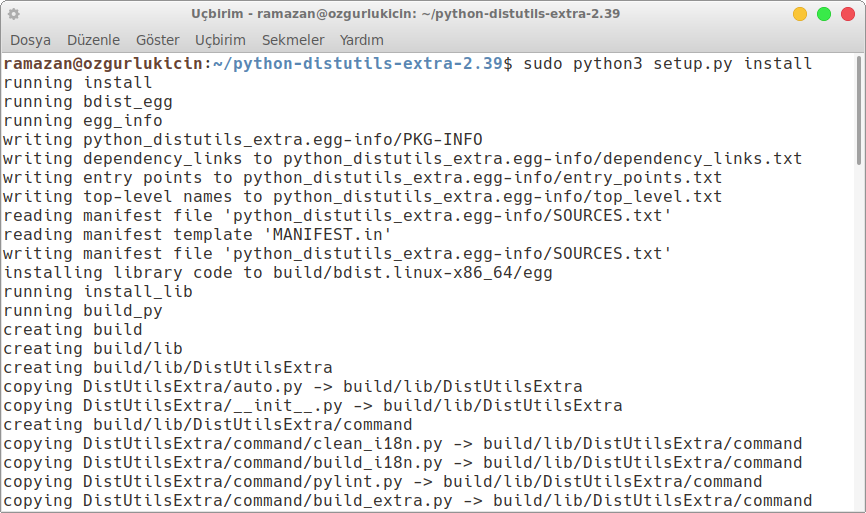Screen dimensions: 866x513
Task: Click the 'running bdist_egg' output line
Action: (x=88, y=102)
